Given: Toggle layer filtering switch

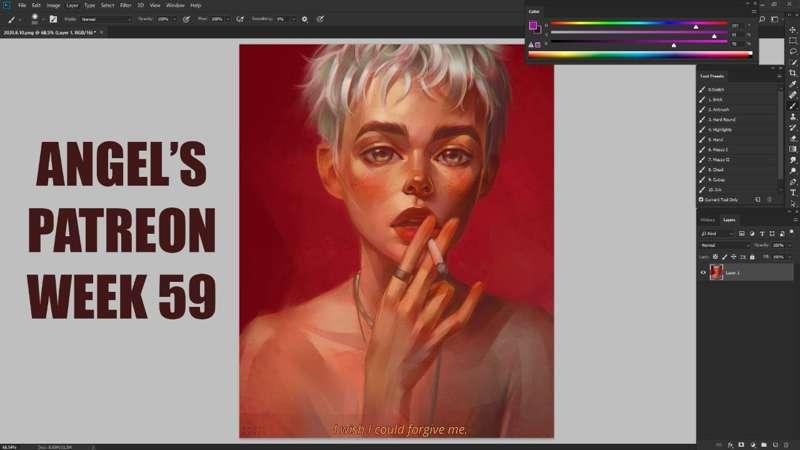Looking at the screenshot, I should click(x=791, y=232).
